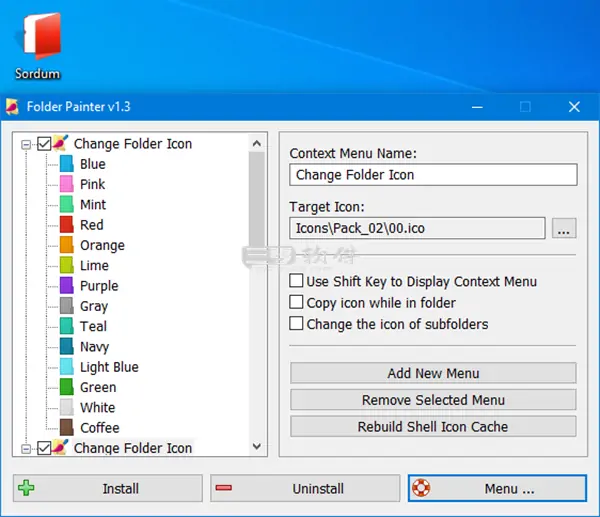
Task: Uncheck the first Change Folder Icon checkbox
Action: (44, 144)
